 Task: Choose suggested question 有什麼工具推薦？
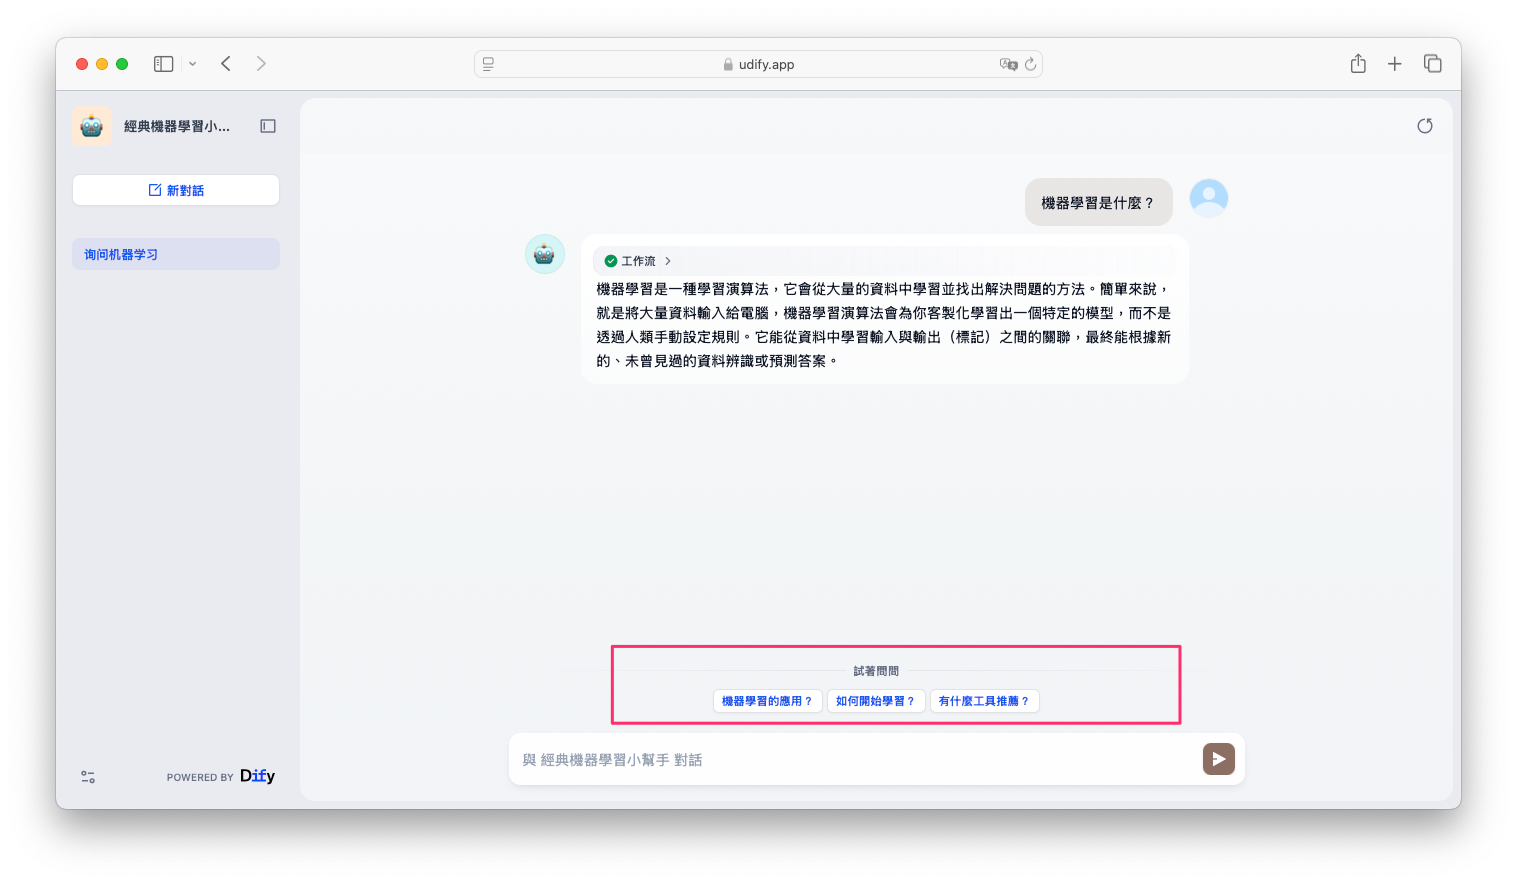point(984,701)
